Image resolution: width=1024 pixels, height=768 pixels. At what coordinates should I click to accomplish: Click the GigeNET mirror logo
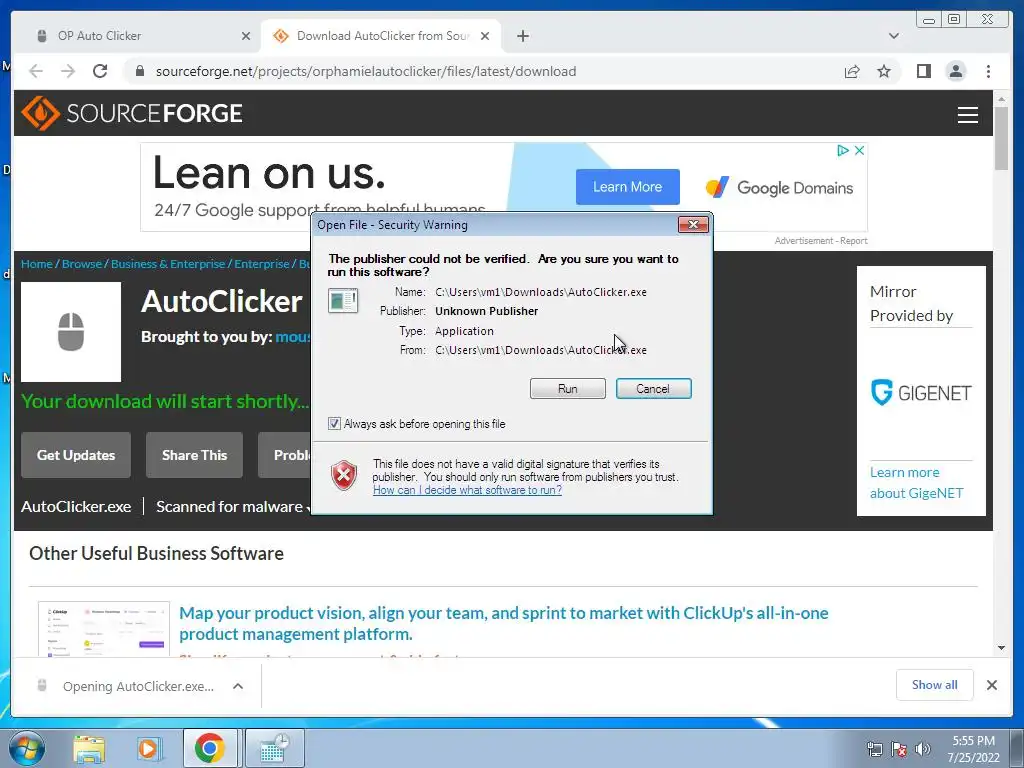[921, 393]
